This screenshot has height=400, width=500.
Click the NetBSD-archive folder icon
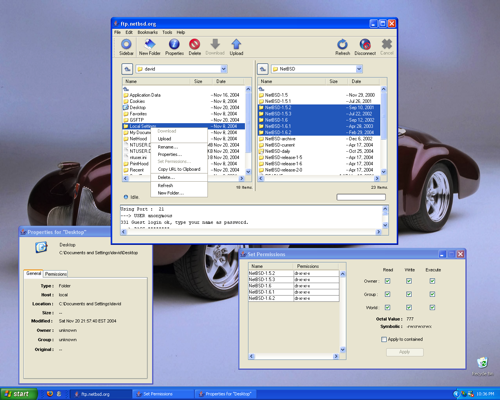pos(261,139)
